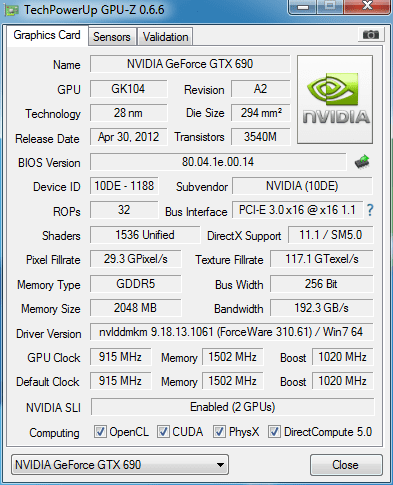Click the BIOS Version field
This screenshot has width=393, height=485.
218,162
